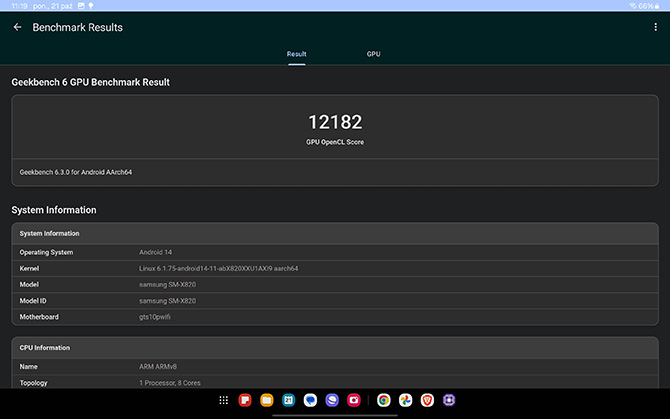Select Topology value '1 Processor, 8 Cores'
This screenshot has height=419, width=670.
click(170, 383)
